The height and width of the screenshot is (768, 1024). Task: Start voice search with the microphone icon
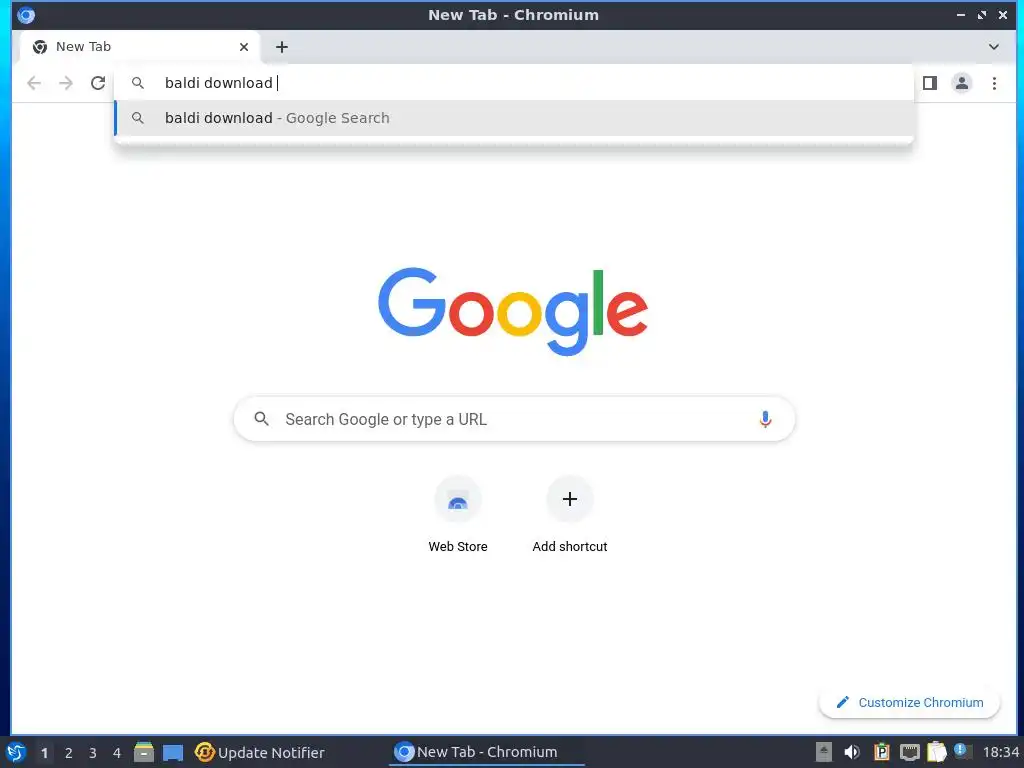click(x=765, y=419)
